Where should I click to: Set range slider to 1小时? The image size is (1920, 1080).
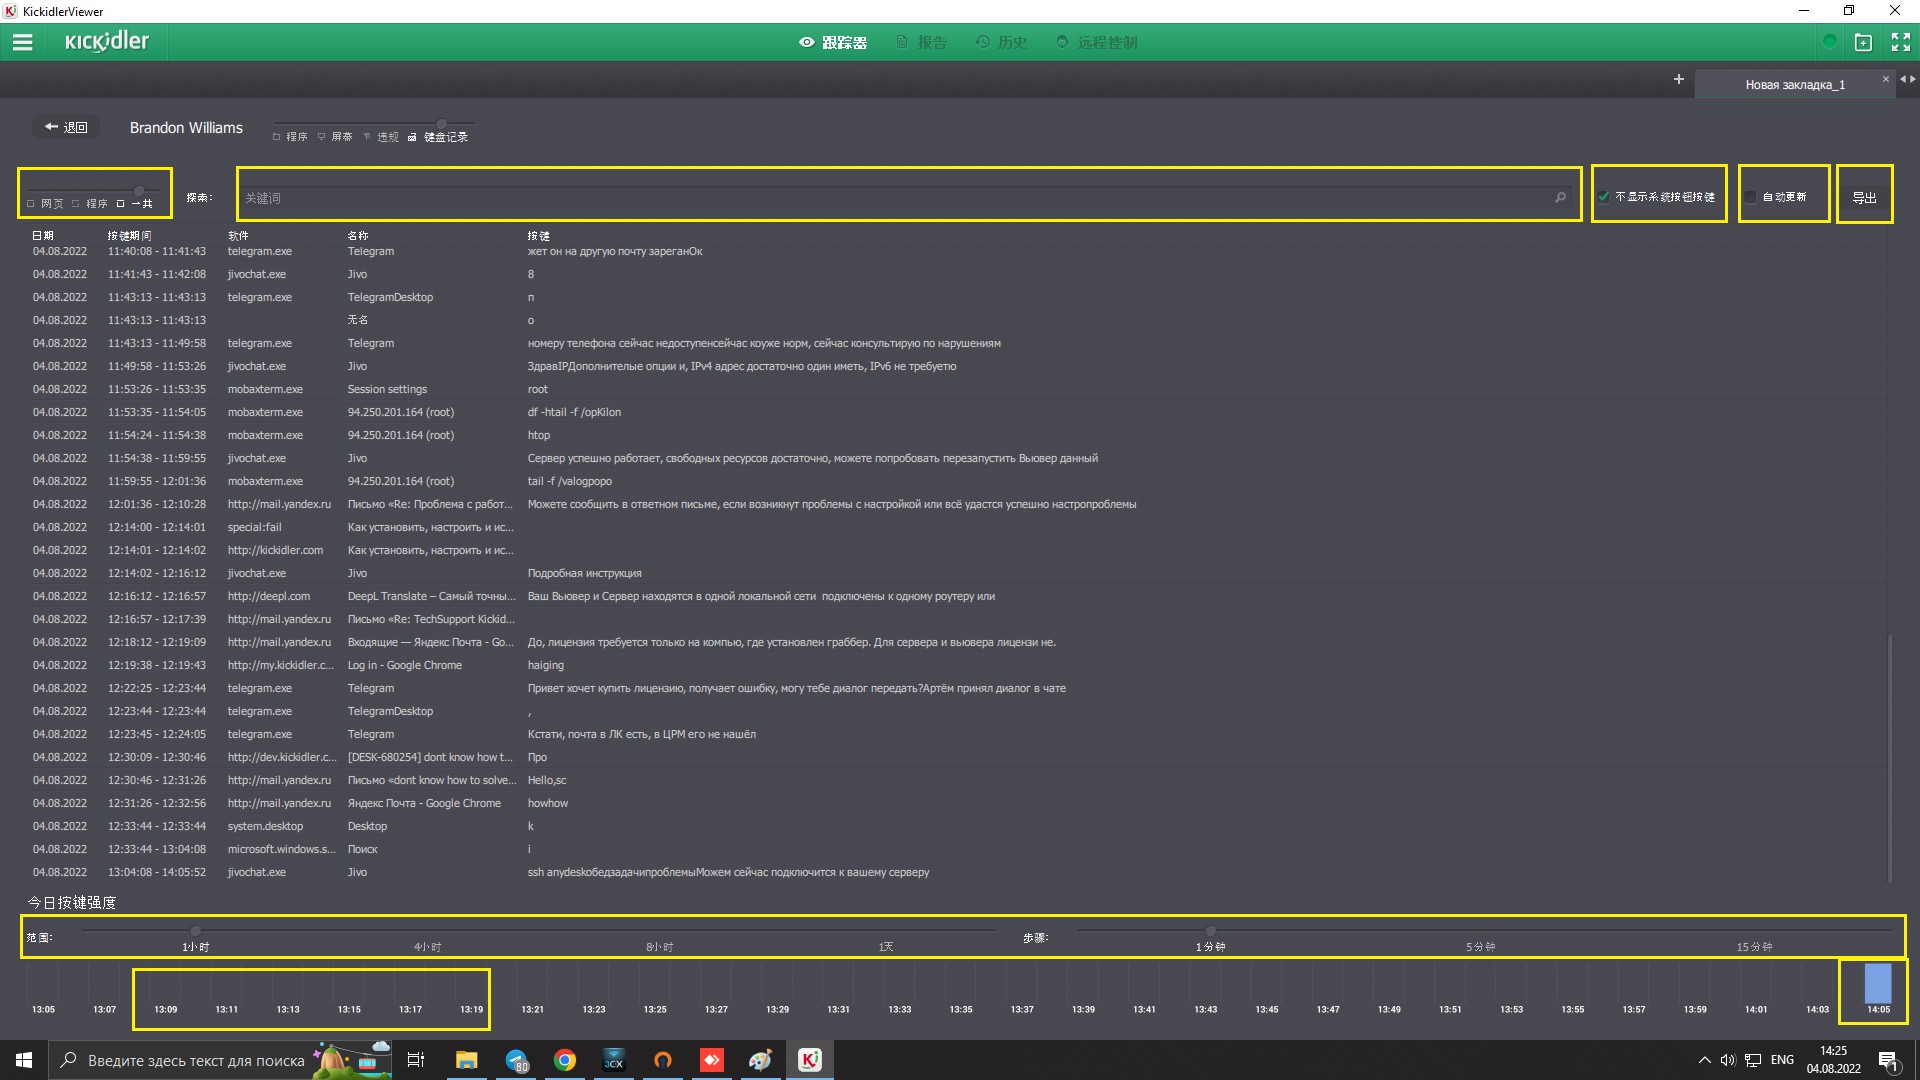coord(196,947)
